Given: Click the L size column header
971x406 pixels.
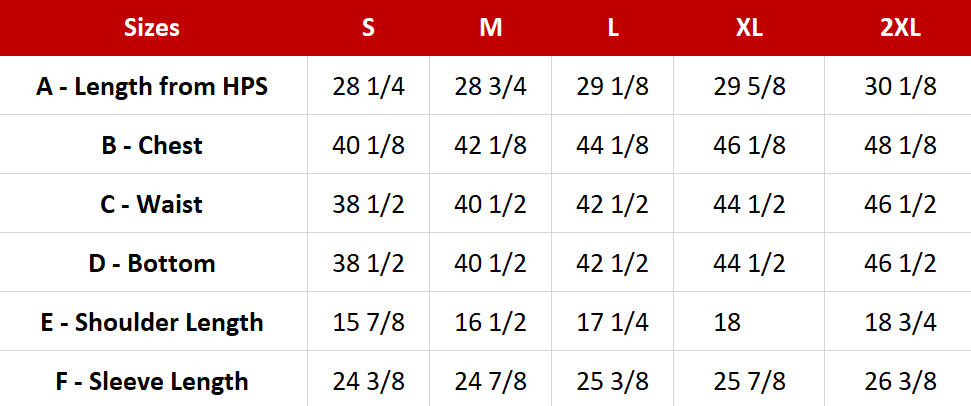Looking at the screenshot, I should 612,28.
